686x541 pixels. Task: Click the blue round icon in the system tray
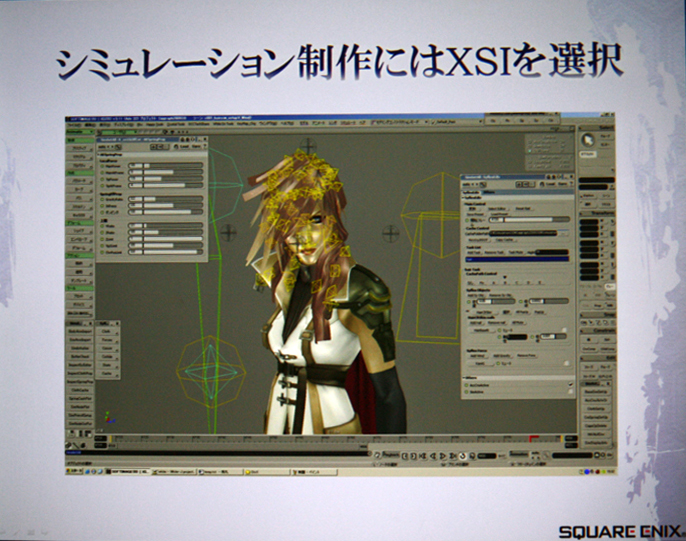point(587,472)
